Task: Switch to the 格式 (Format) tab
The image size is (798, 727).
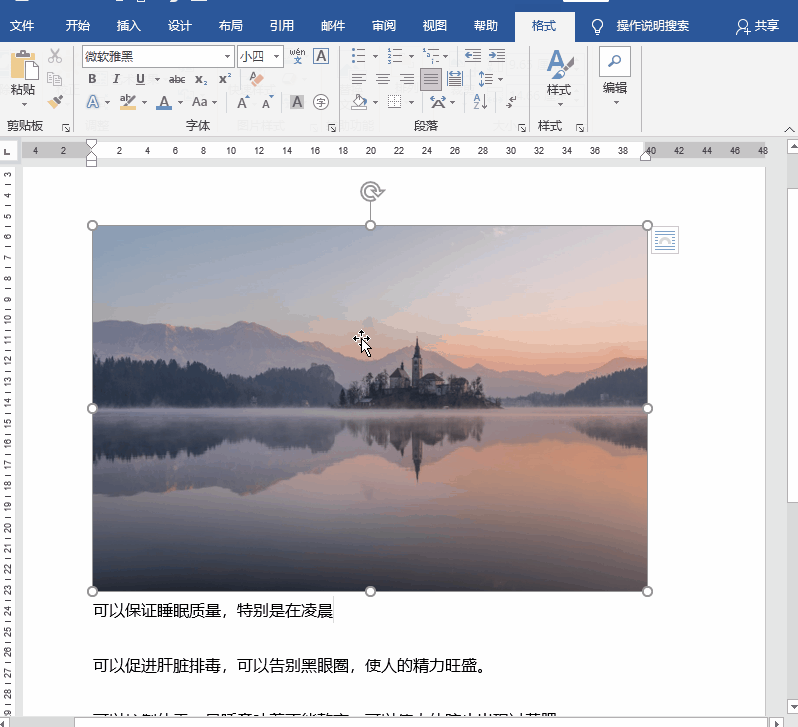Action: 544,26
